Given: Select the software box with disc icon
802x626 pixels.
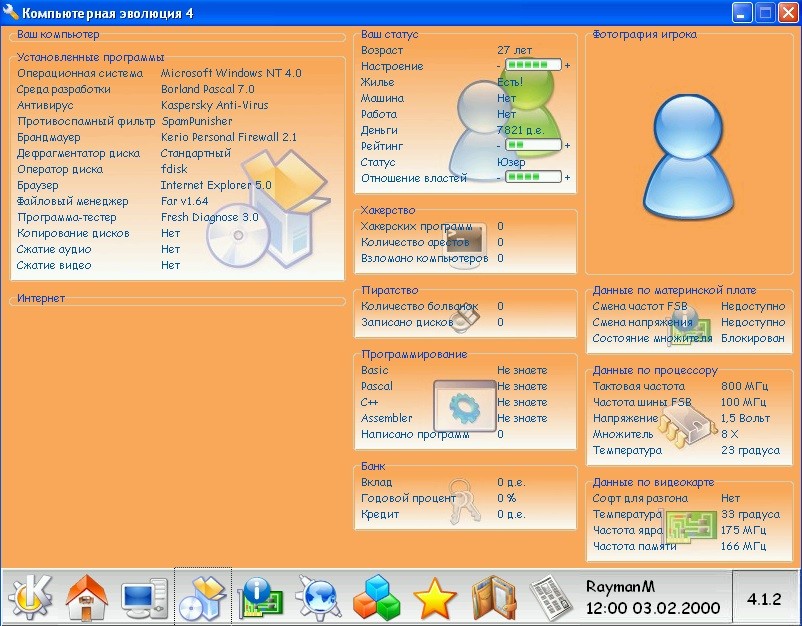Looking at the screenshot, I should pos(203,597).
